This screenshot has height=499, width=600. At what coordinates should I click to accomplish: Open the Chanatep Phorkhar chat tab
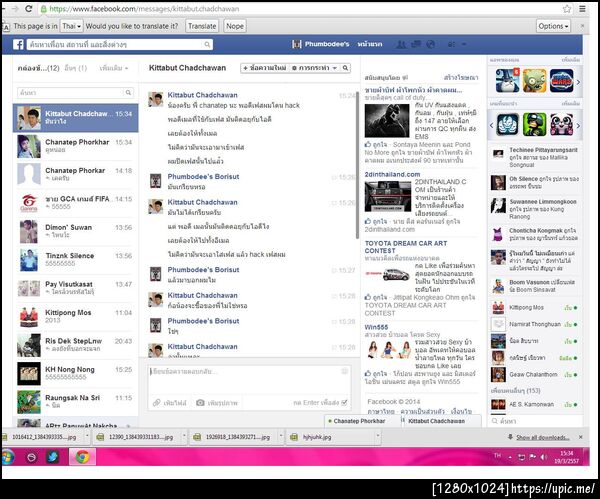click(x=362, y=421)
